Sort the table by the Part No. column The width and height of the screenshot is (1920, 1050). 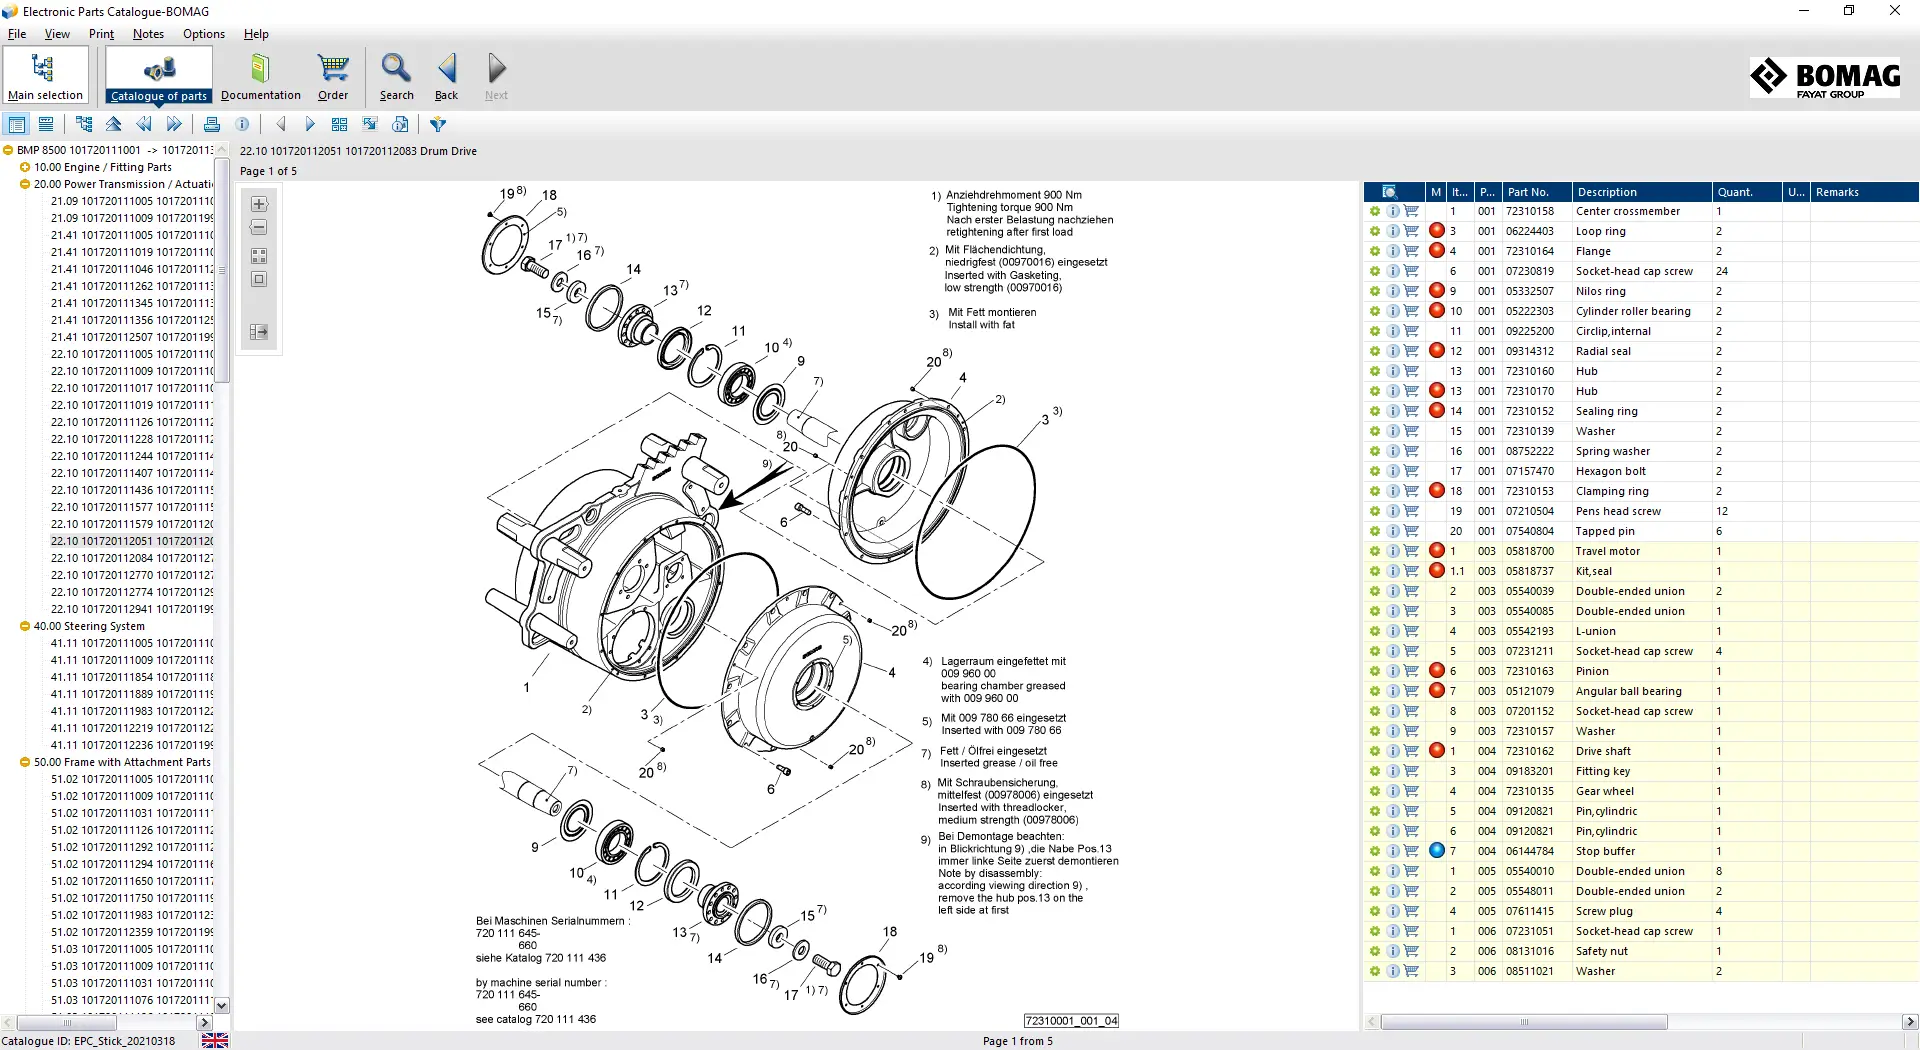tap(1536, 192)
